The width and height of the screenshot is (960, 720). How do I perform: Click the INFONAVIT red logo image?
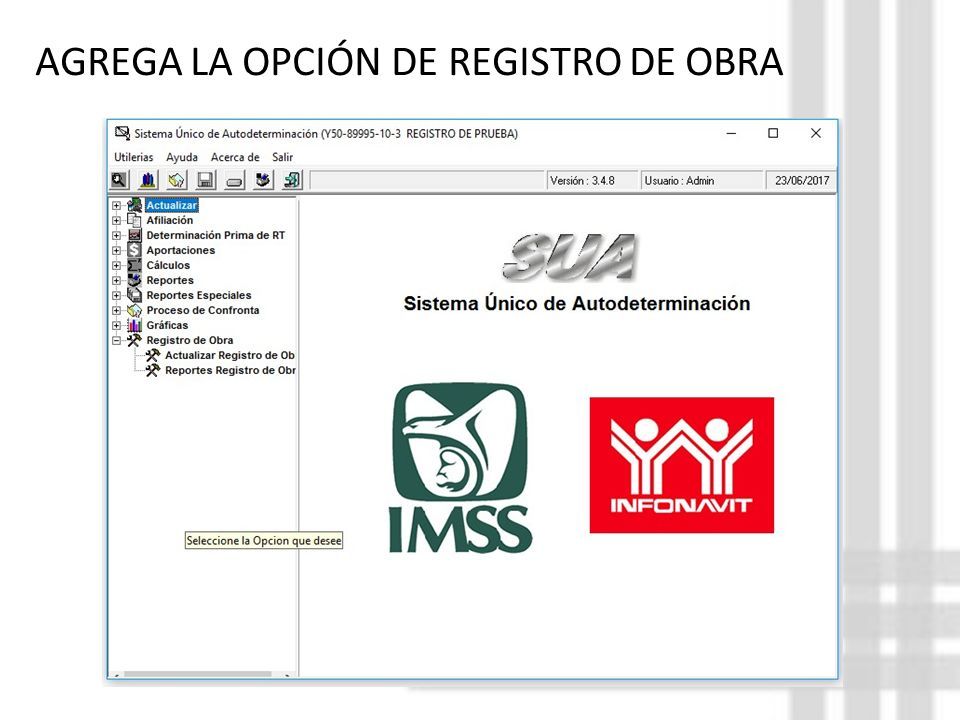[x=681, y=465]
